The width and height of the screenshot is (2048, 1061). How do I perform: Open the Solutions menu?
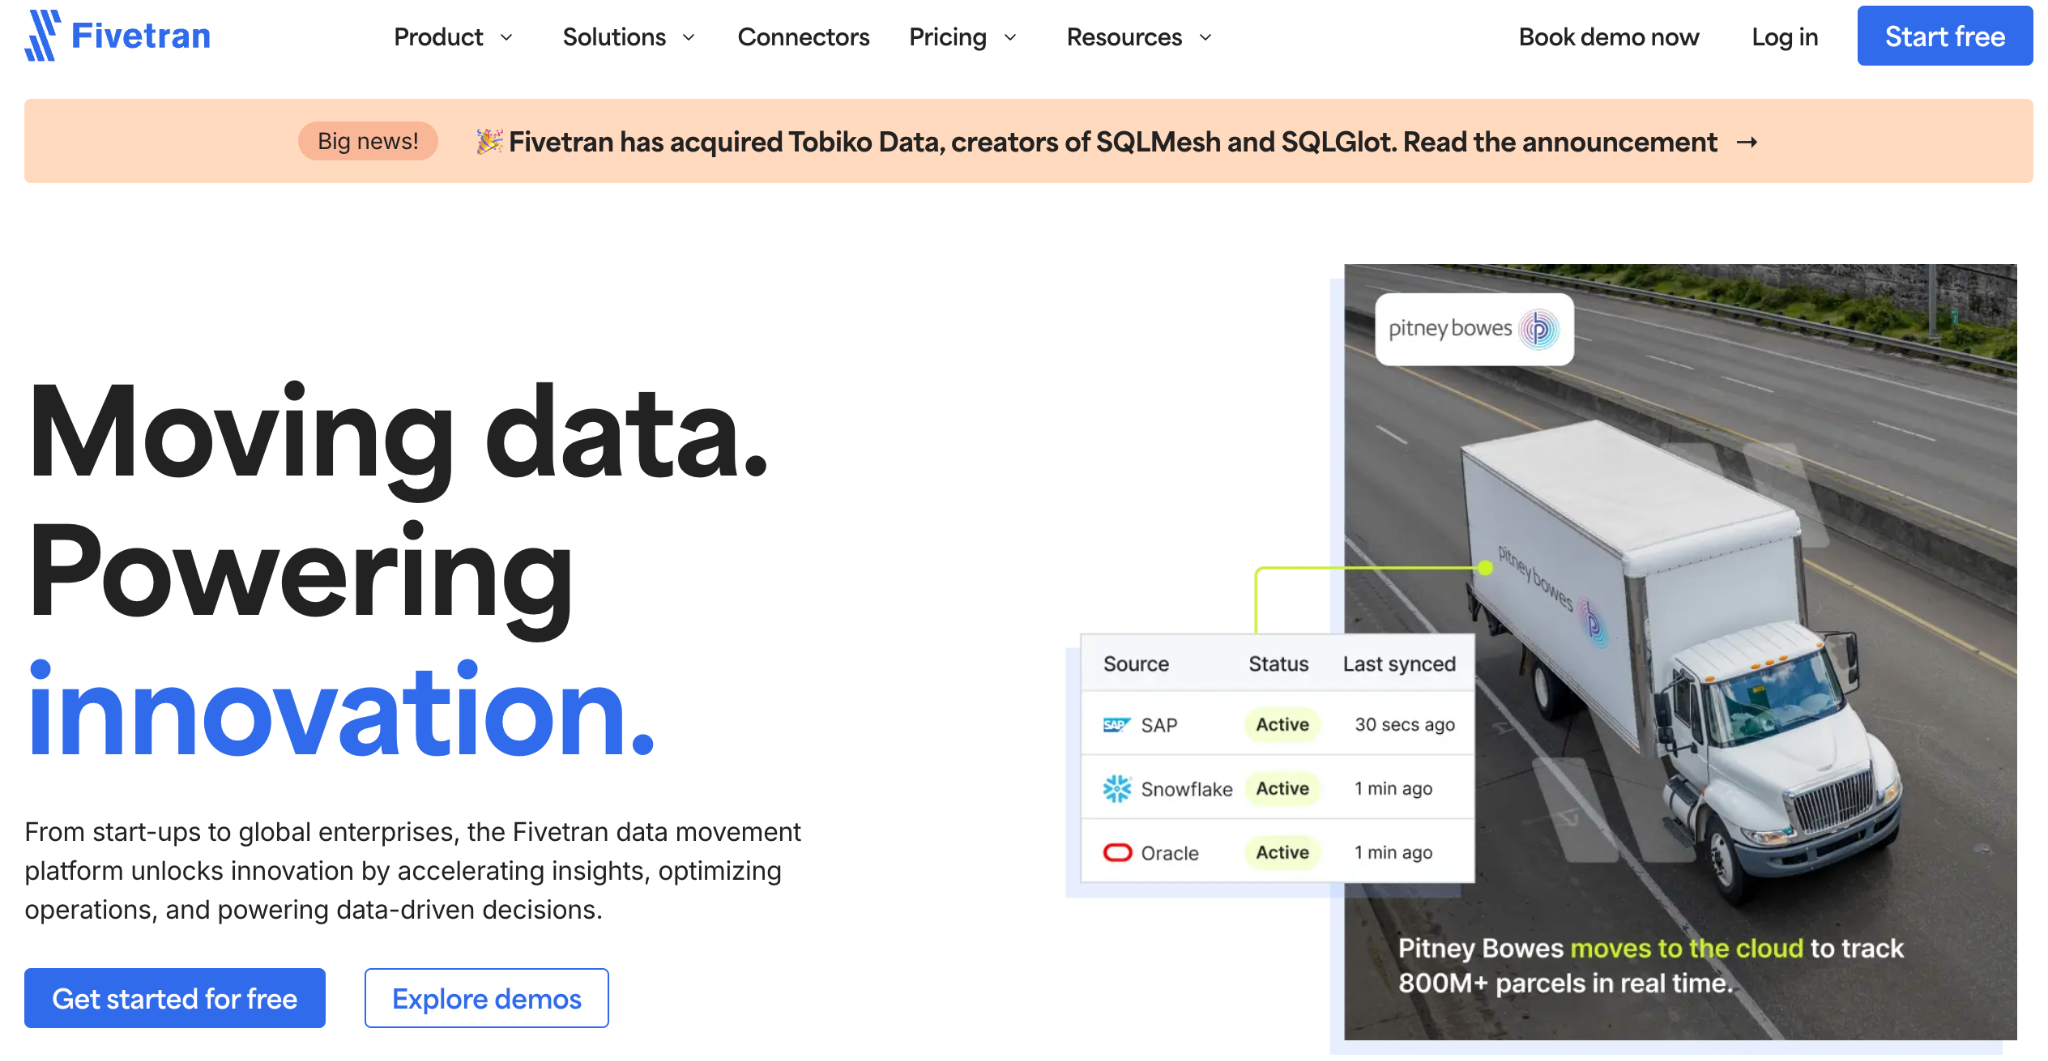pyautogui.click(x=614, y=37)
